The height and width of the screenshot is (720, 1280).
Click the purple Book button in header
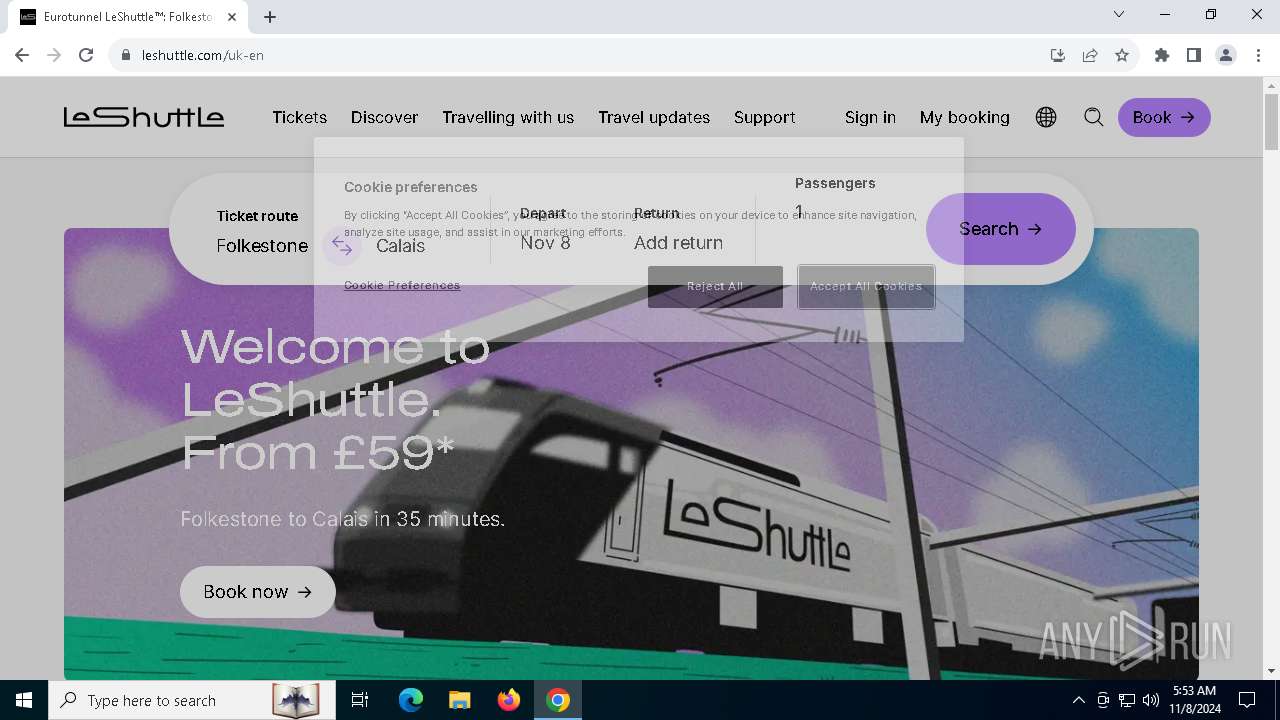(1164, 117)
